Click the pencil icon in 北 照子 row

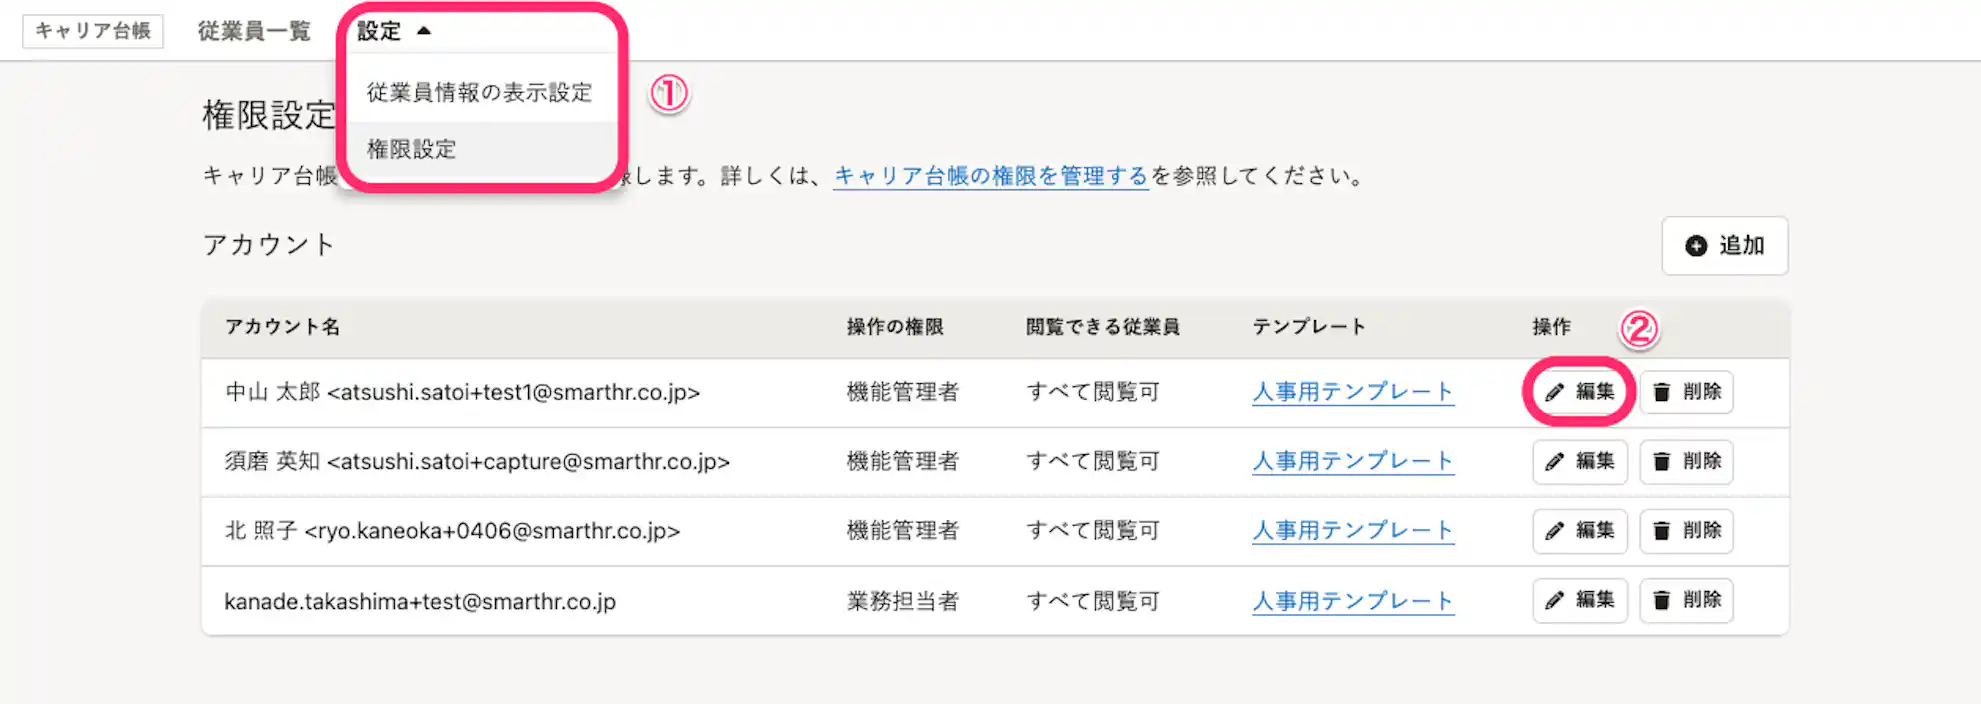[x=1554, y=531]
